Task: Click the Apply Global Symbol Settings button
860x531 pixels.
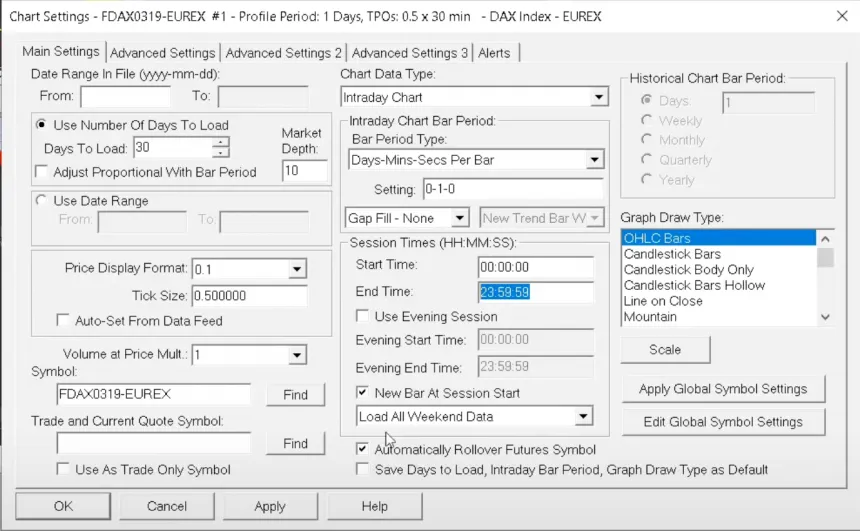Action: point(722,389)
